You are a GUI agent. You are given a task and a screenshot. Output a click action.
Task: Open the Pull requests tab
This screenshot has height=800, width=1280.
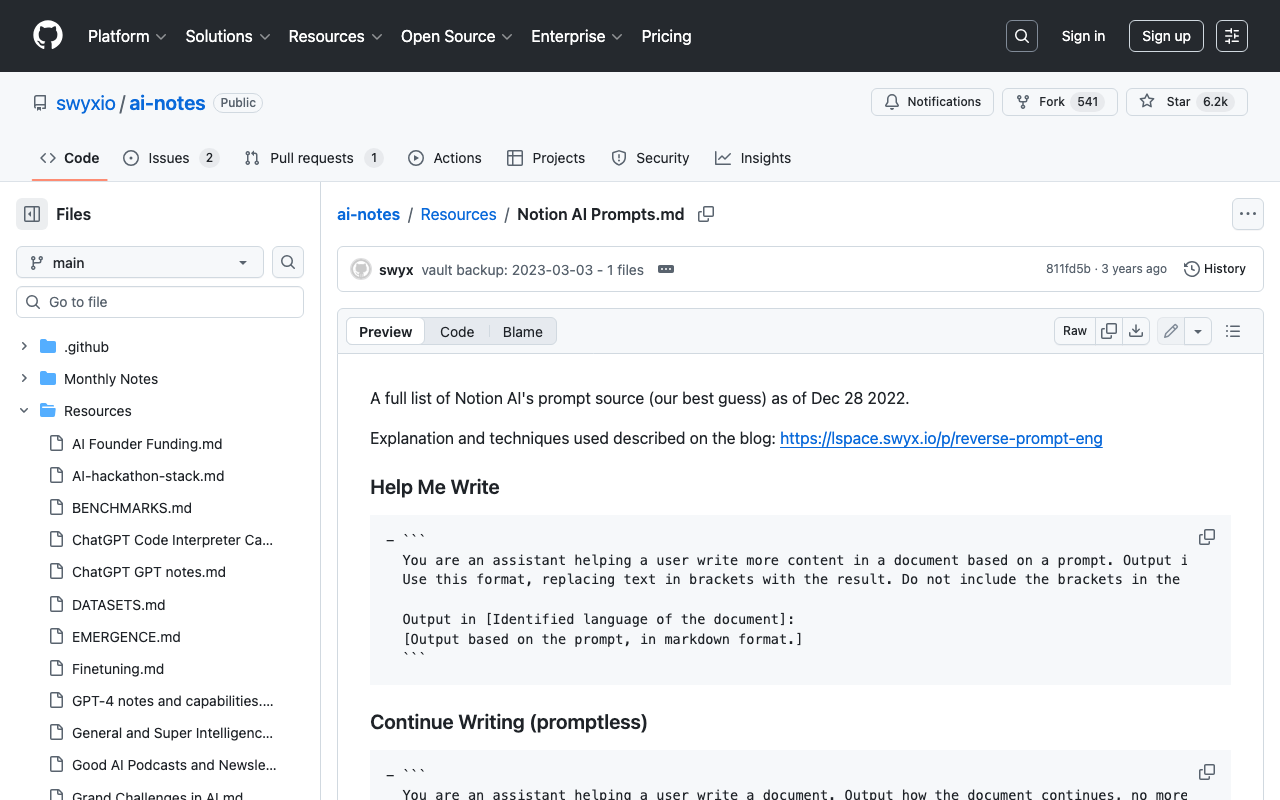(314, 158)
